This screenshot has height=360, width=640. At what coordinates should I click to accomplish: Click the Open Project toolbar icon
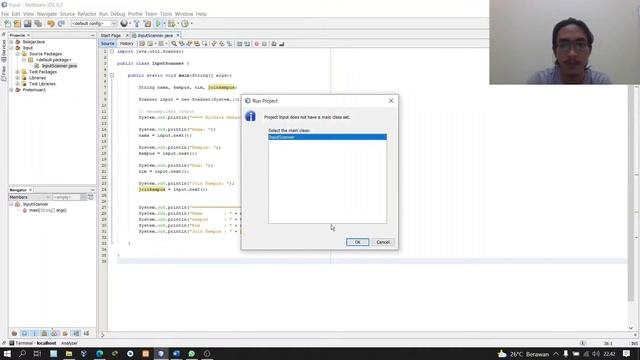pos(28,24)
